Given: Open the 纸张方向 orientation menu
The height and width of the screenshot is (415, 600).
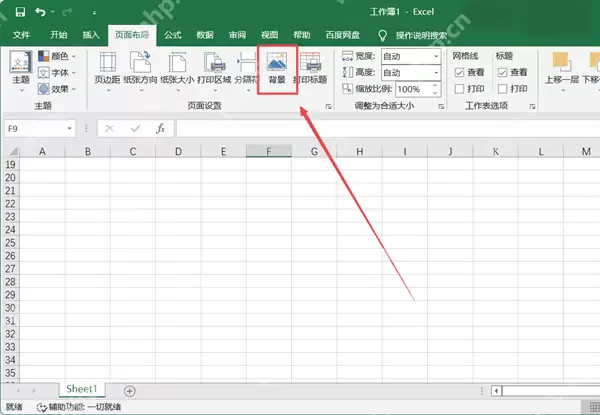Looking at the screenshot, I should [140, 72].
